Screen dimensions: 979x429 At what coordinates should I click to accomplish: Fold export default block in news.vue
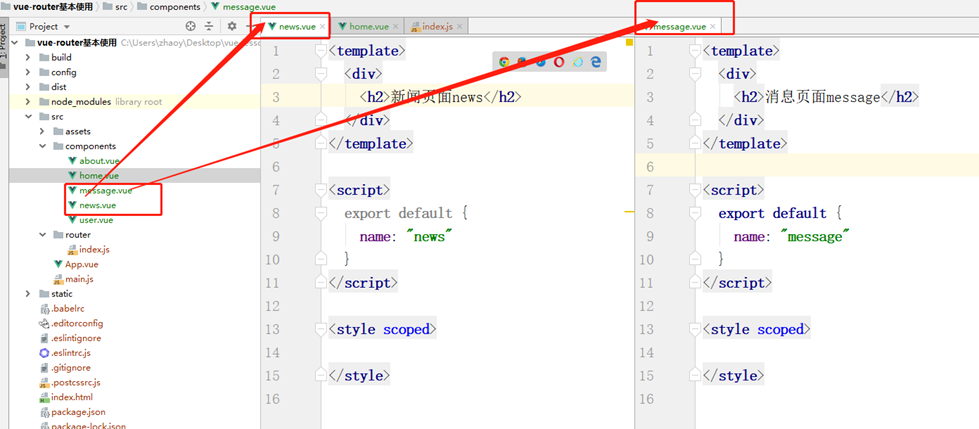point(321,213)
